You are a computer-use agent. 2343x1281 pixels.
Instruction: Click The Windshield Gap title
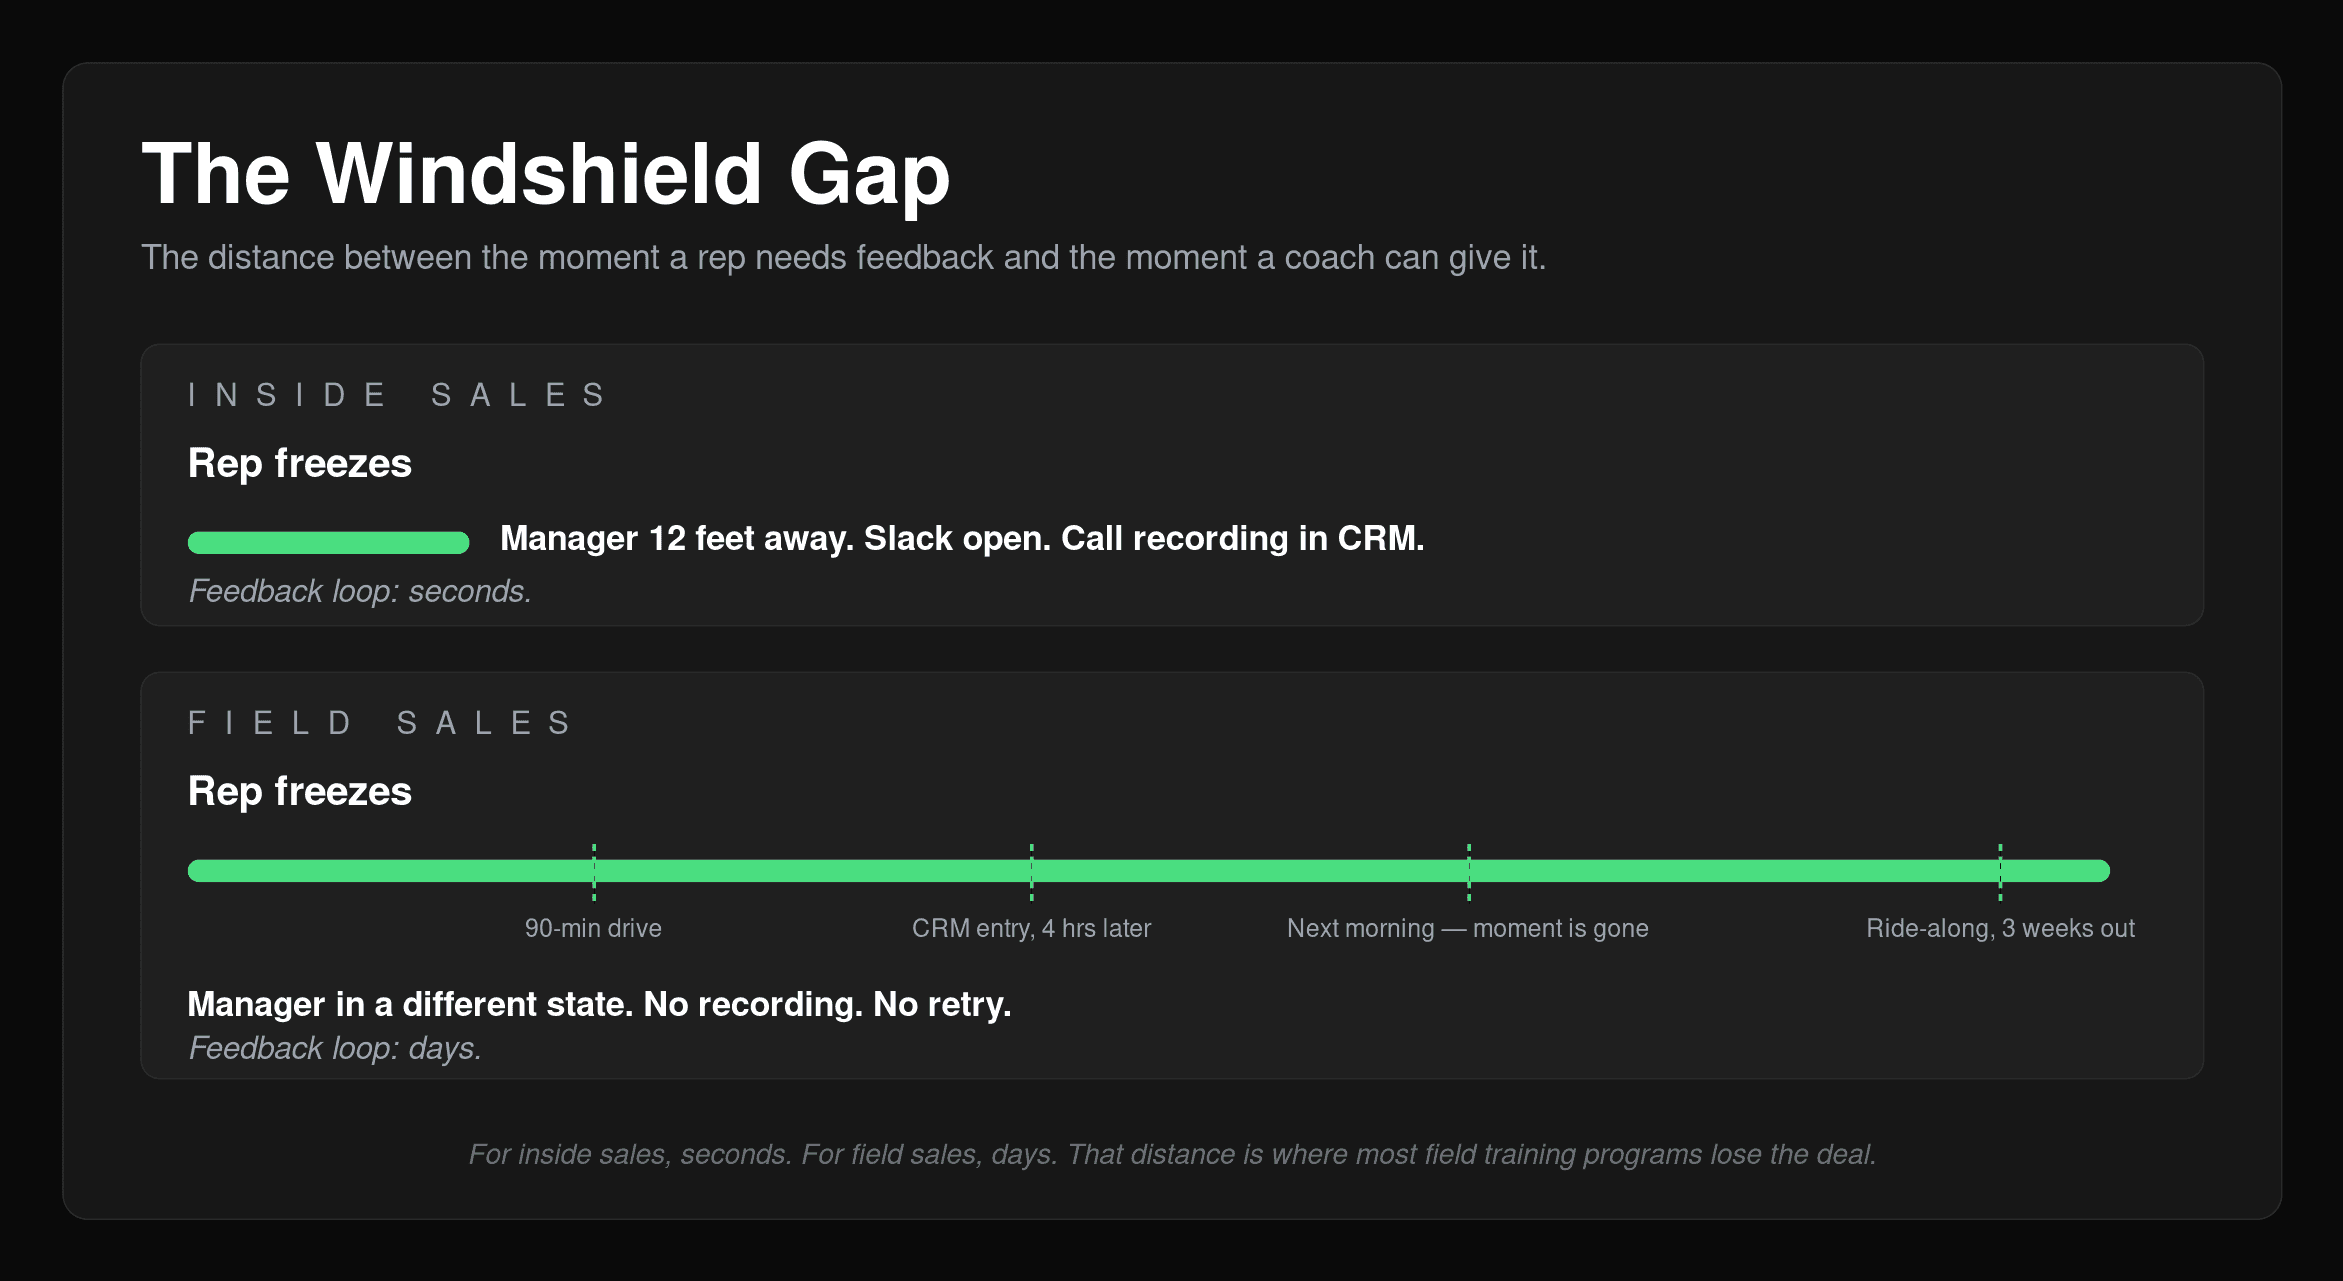(546, 175)
